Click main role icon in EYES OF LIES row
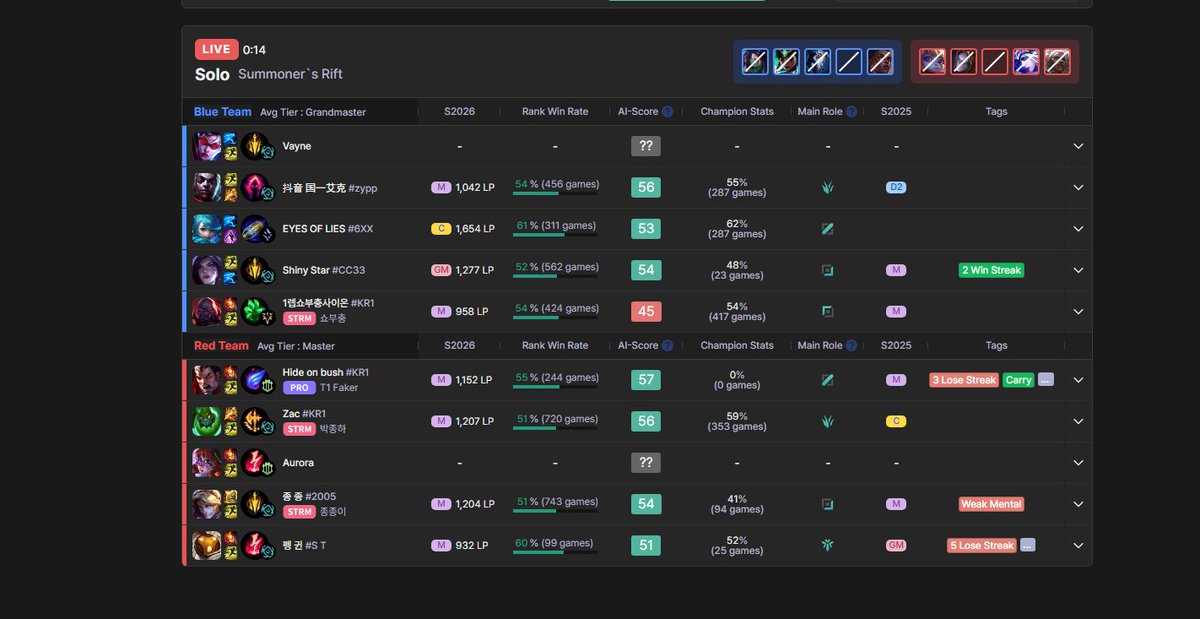The height and width of the screenshot is (619, 1200). pyautogui.click(x=828, y=229)
